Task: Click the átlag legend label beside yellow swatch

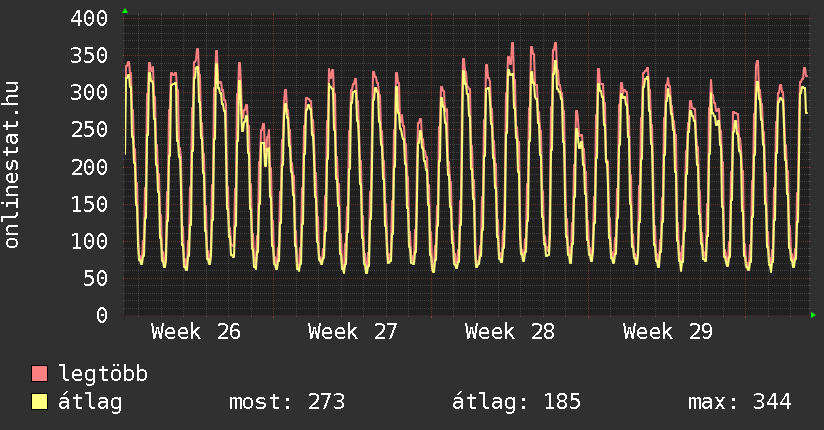Action: click(90, 403)
